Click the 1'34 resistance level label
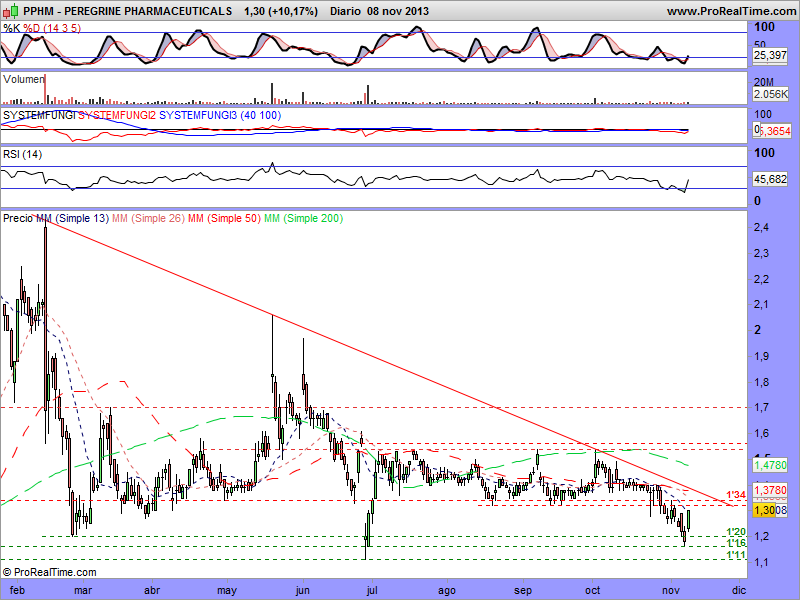800x600 pixels. coord(736,494)
